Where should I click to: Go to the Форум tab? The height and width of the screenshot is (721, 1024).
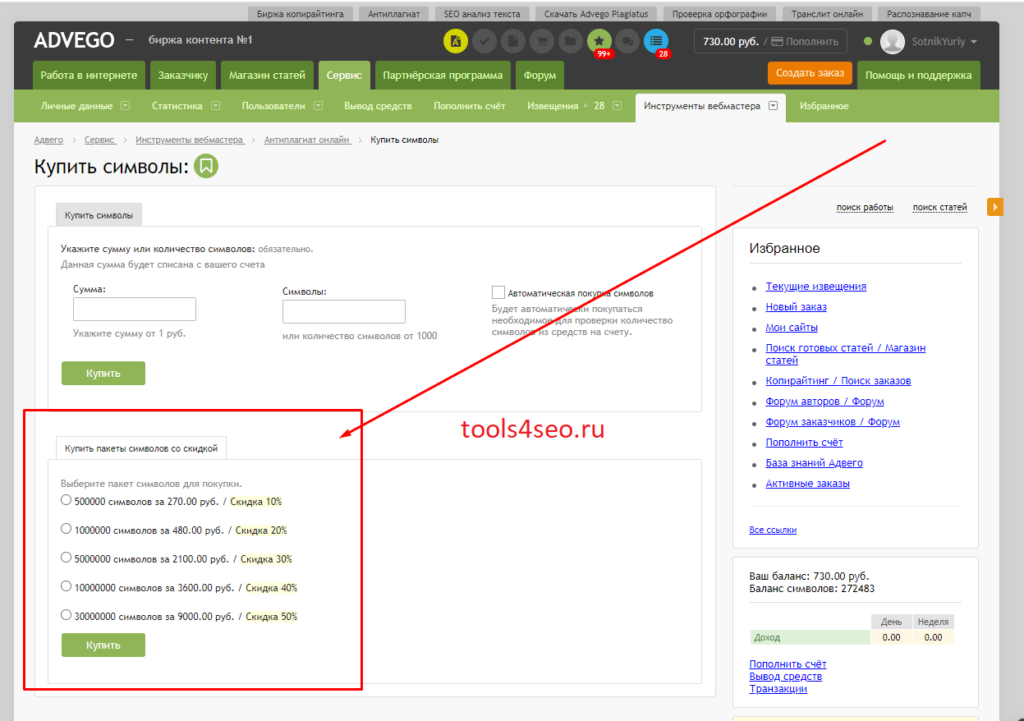click(539, 75)
